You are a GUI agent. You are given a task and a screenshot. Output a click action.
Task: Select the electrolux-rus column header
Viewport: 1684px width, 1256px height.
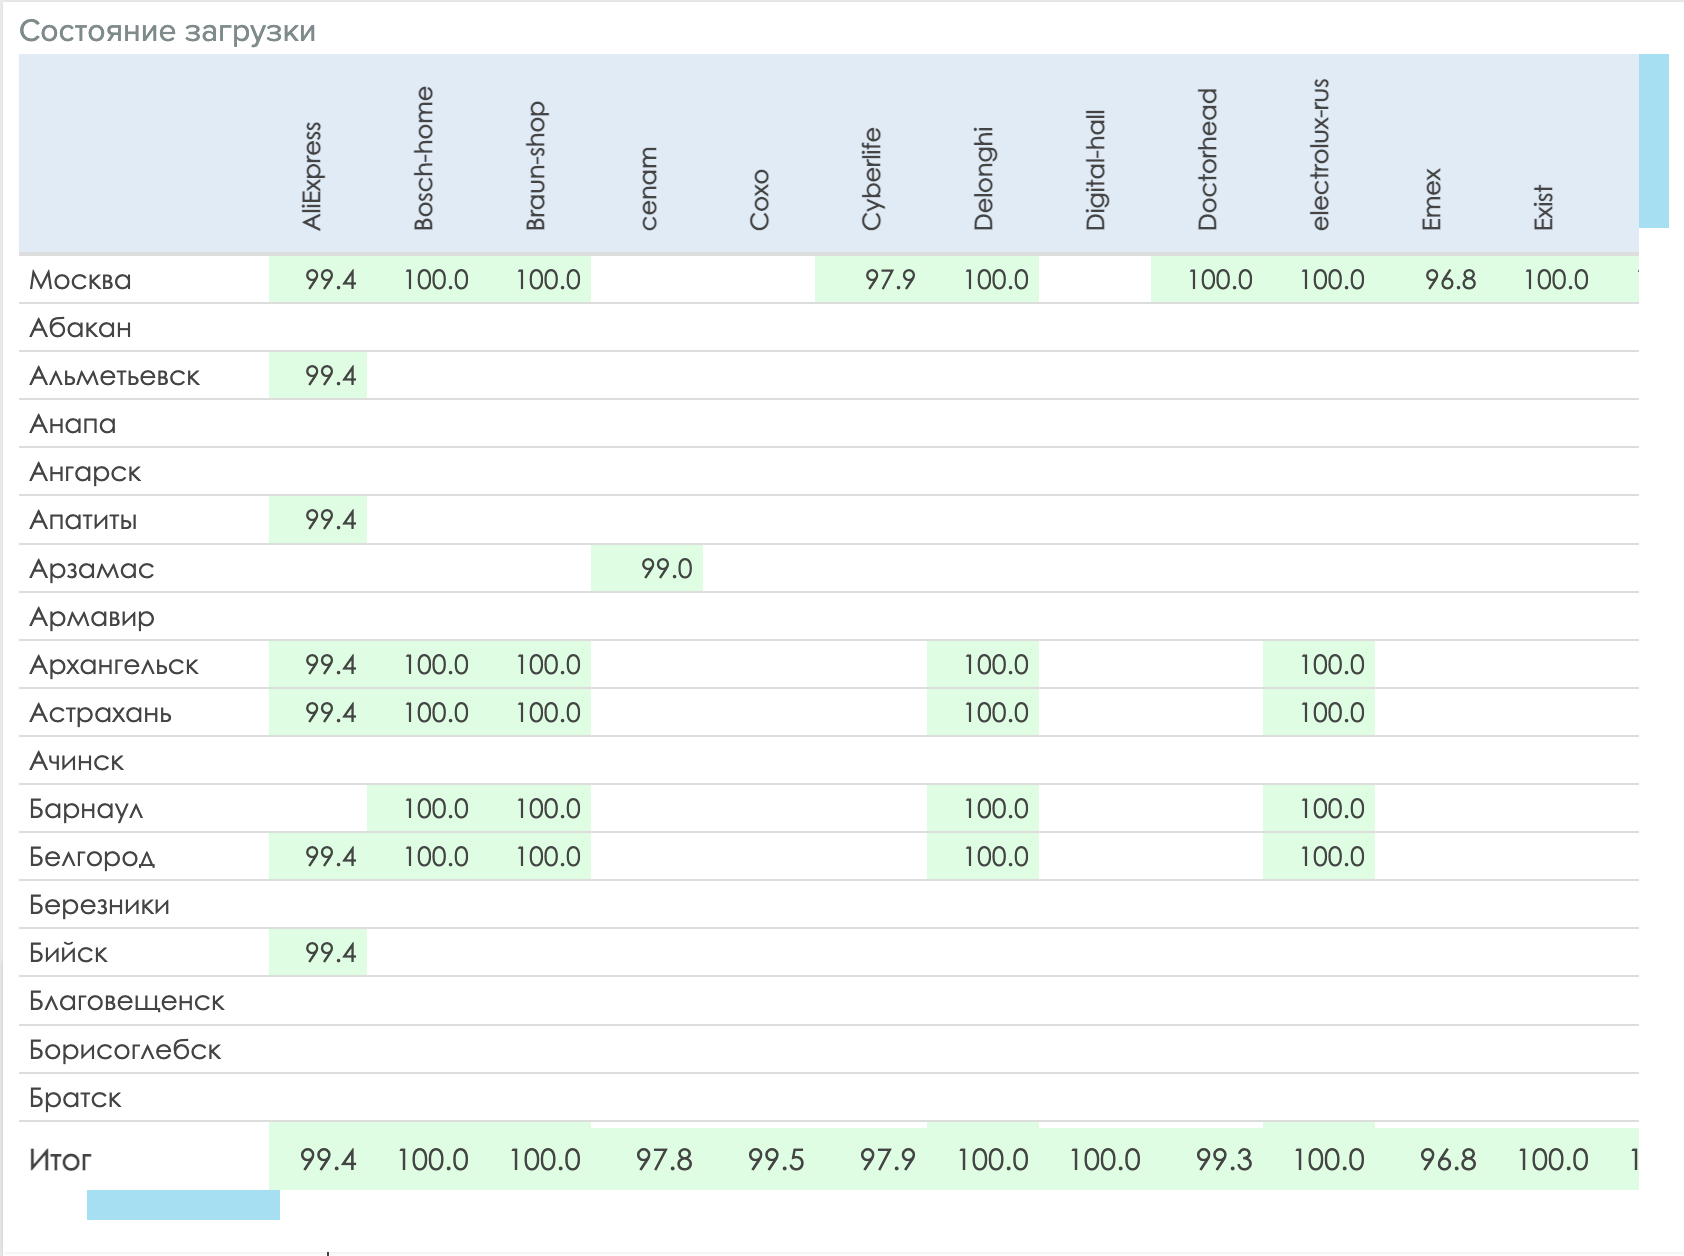pos(1320,154)
